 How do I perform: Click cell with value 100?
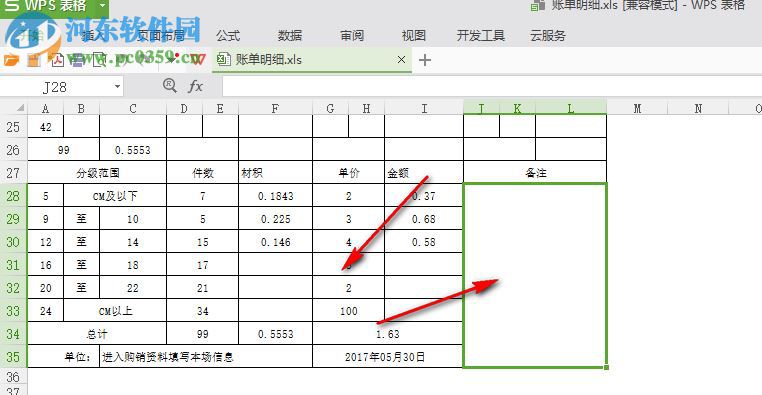pos(348,311)
